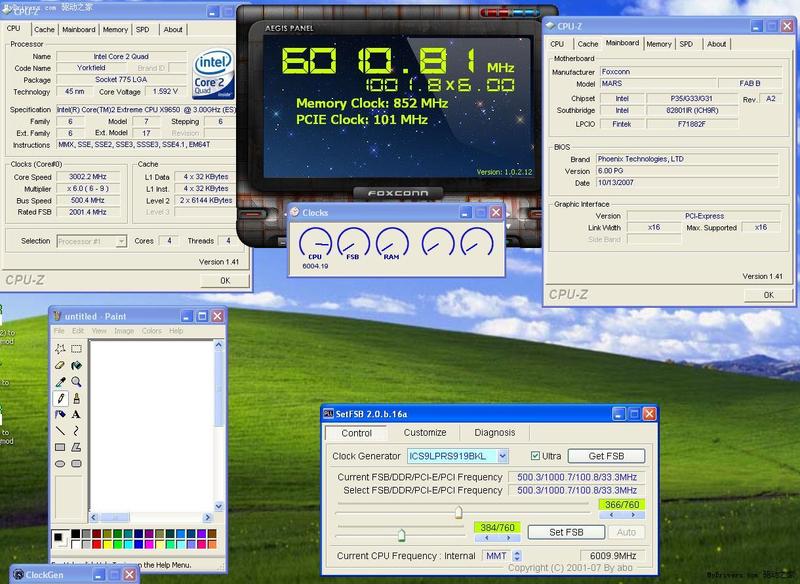Pick the Rectangle shape tool in Paint
800x584 pixels.
pyautogui.click(x=60, y=447)
